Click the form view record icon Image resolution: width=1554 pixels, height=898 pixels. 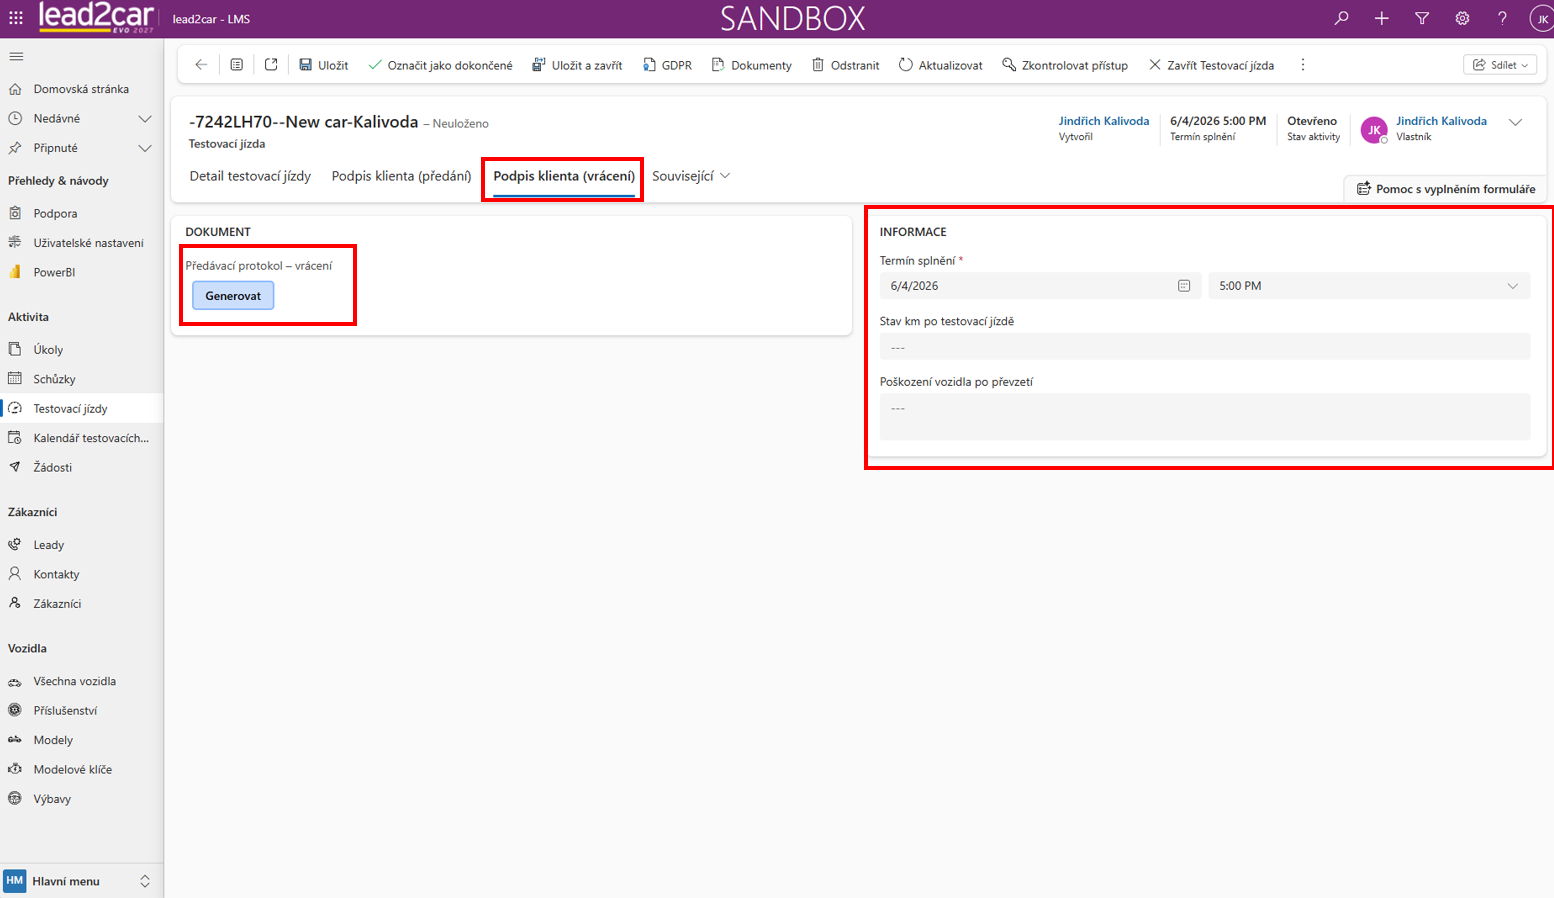coord(236,65)
